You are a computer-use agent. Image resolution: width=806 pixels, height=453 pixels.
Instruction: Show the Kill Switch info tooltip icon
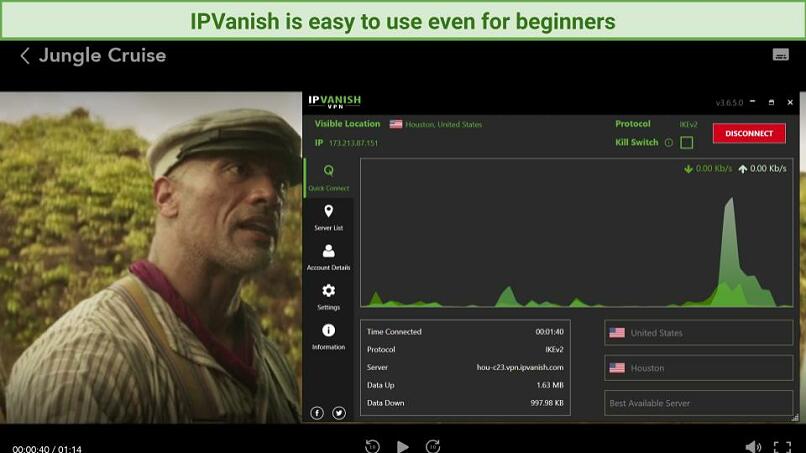668,142
